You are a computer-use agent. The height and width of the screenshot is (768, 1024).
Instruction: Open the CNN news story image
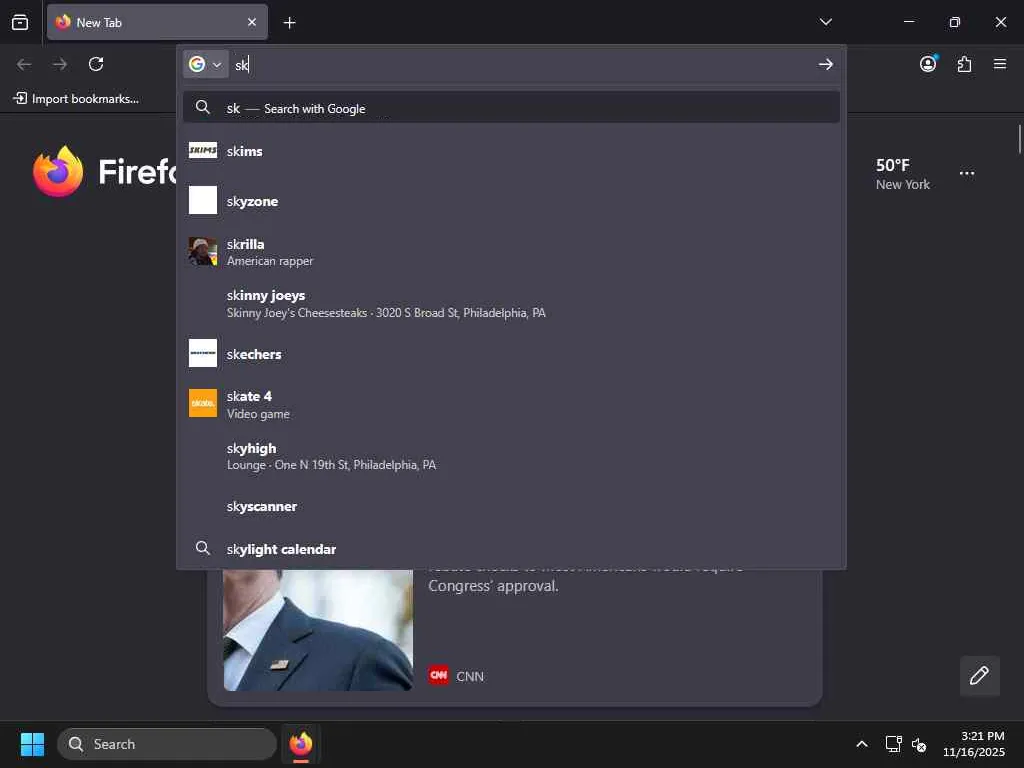[318, 630]
